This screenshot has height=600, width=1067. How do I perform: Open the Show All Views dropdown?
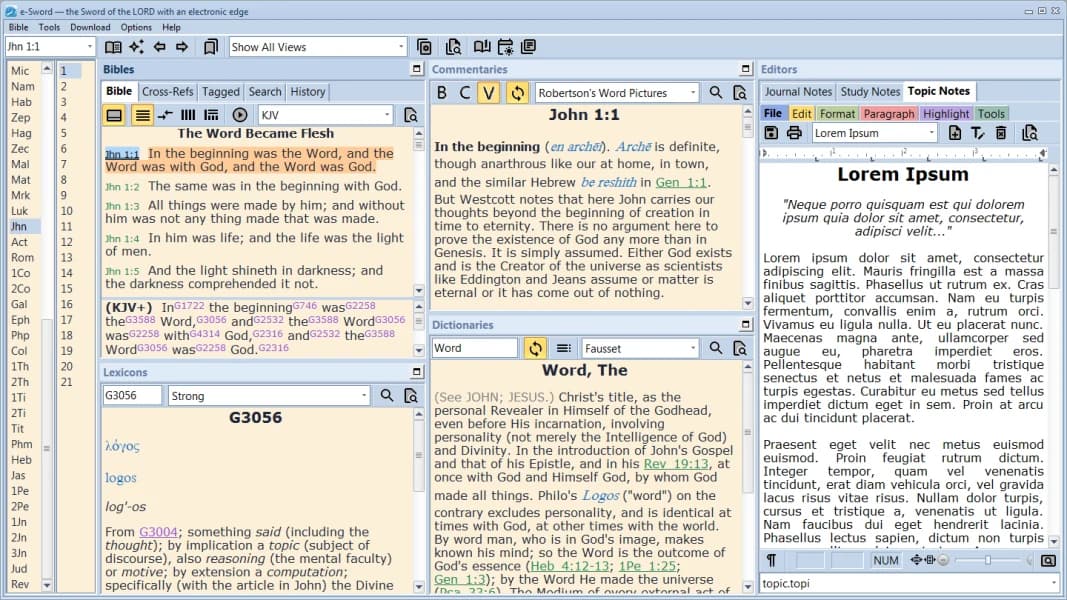click(401, 47)
